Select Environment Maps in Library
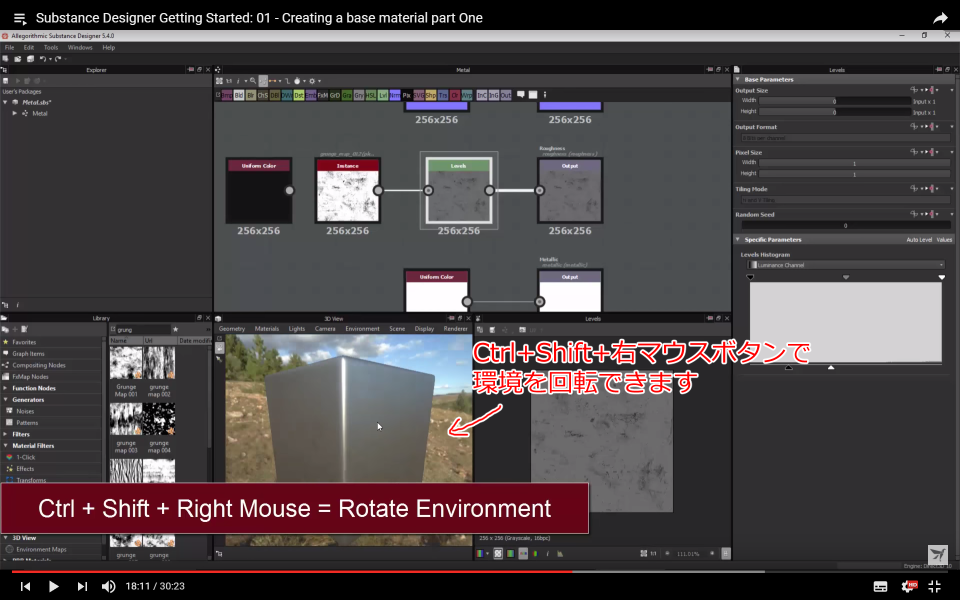Viewport: 960px width, 600px height. (x=41, y=549)
